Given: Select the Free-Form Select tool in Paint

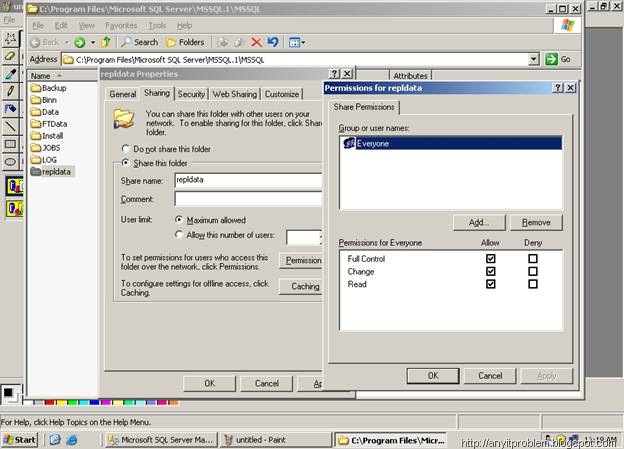Looking at the screenshot, I should pyautogui.click(x=10, y=38).
